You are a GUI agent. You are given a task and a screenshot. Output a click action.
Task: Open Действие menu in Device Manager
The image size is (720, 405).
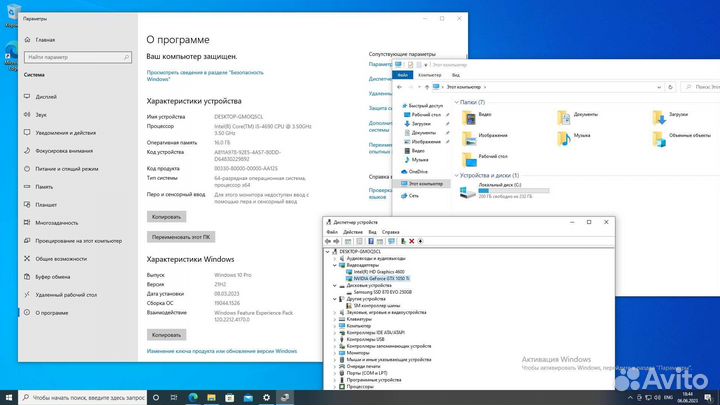(353, 232)
